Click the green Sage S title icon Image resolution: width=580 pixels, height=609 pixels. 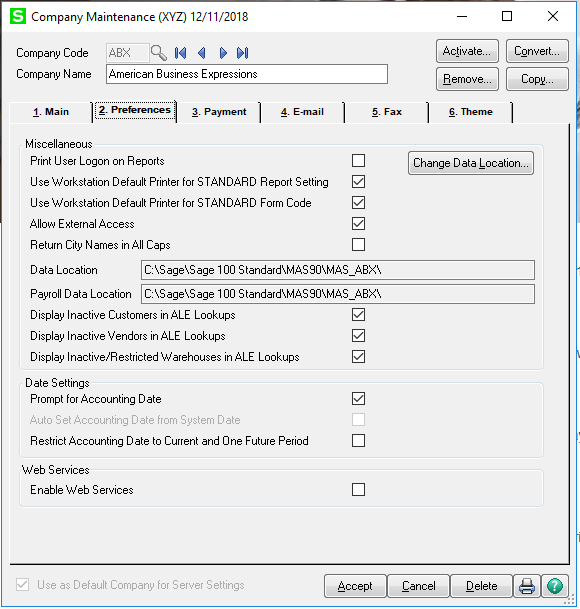[x=18, y=17]
